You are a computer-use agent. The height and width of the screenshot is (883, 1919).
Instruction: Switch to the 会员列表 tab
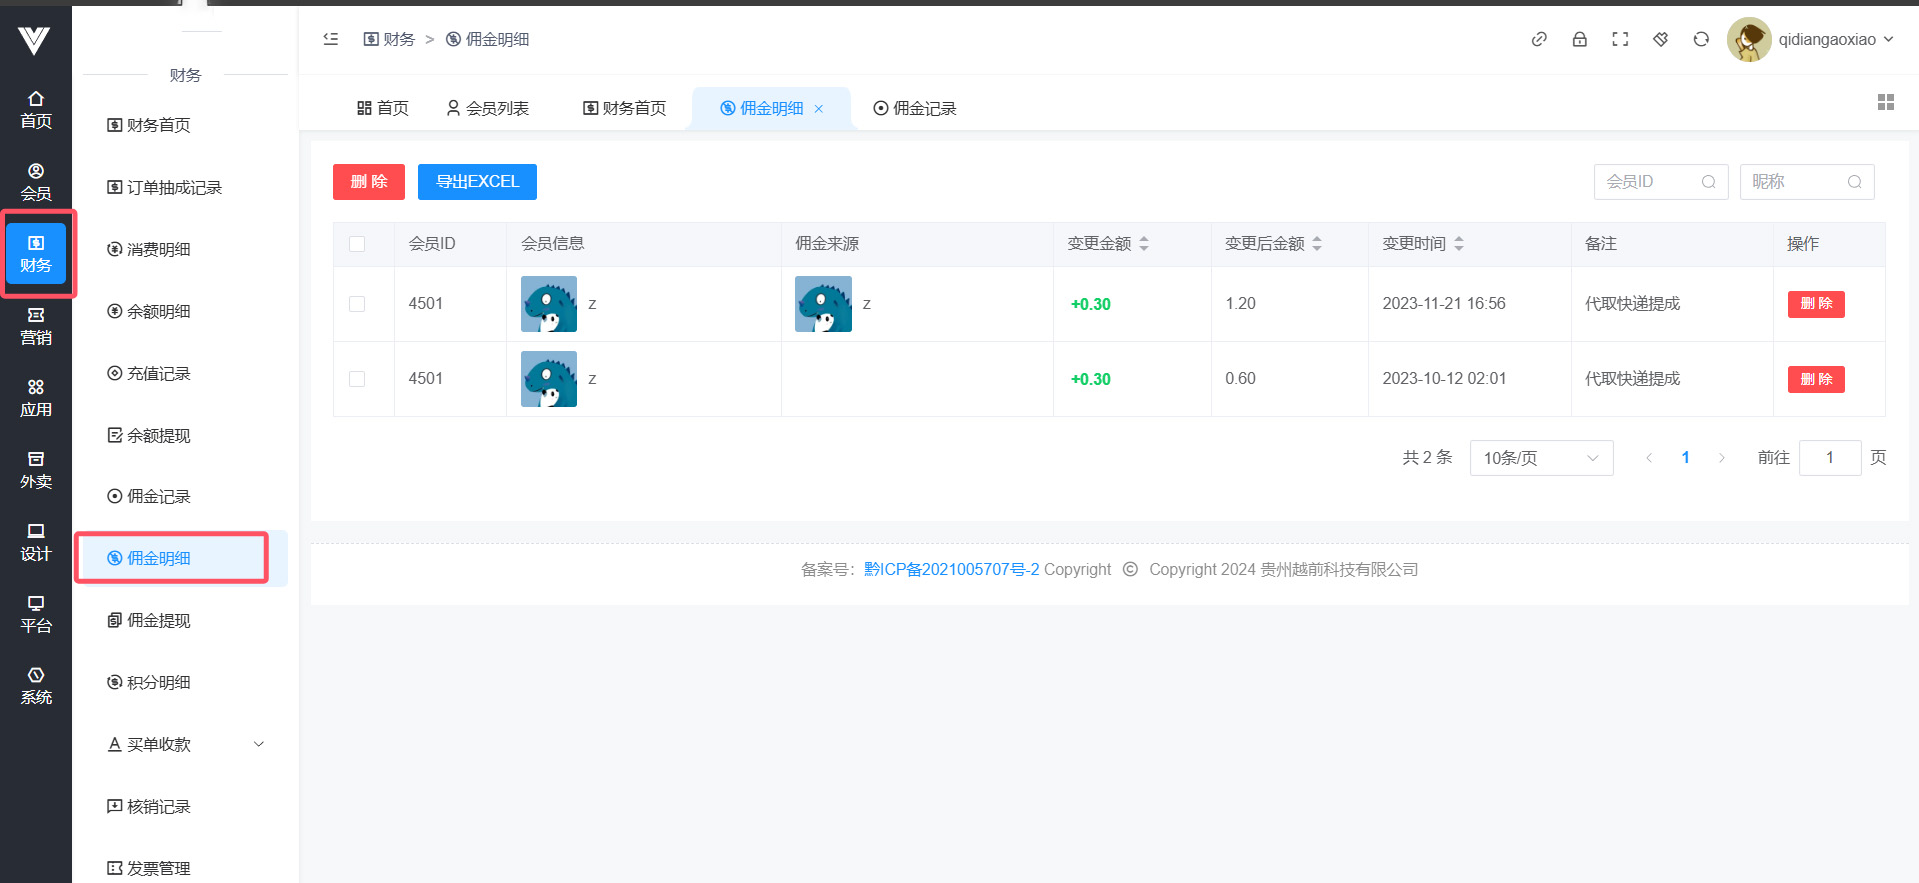coord(487,108)
